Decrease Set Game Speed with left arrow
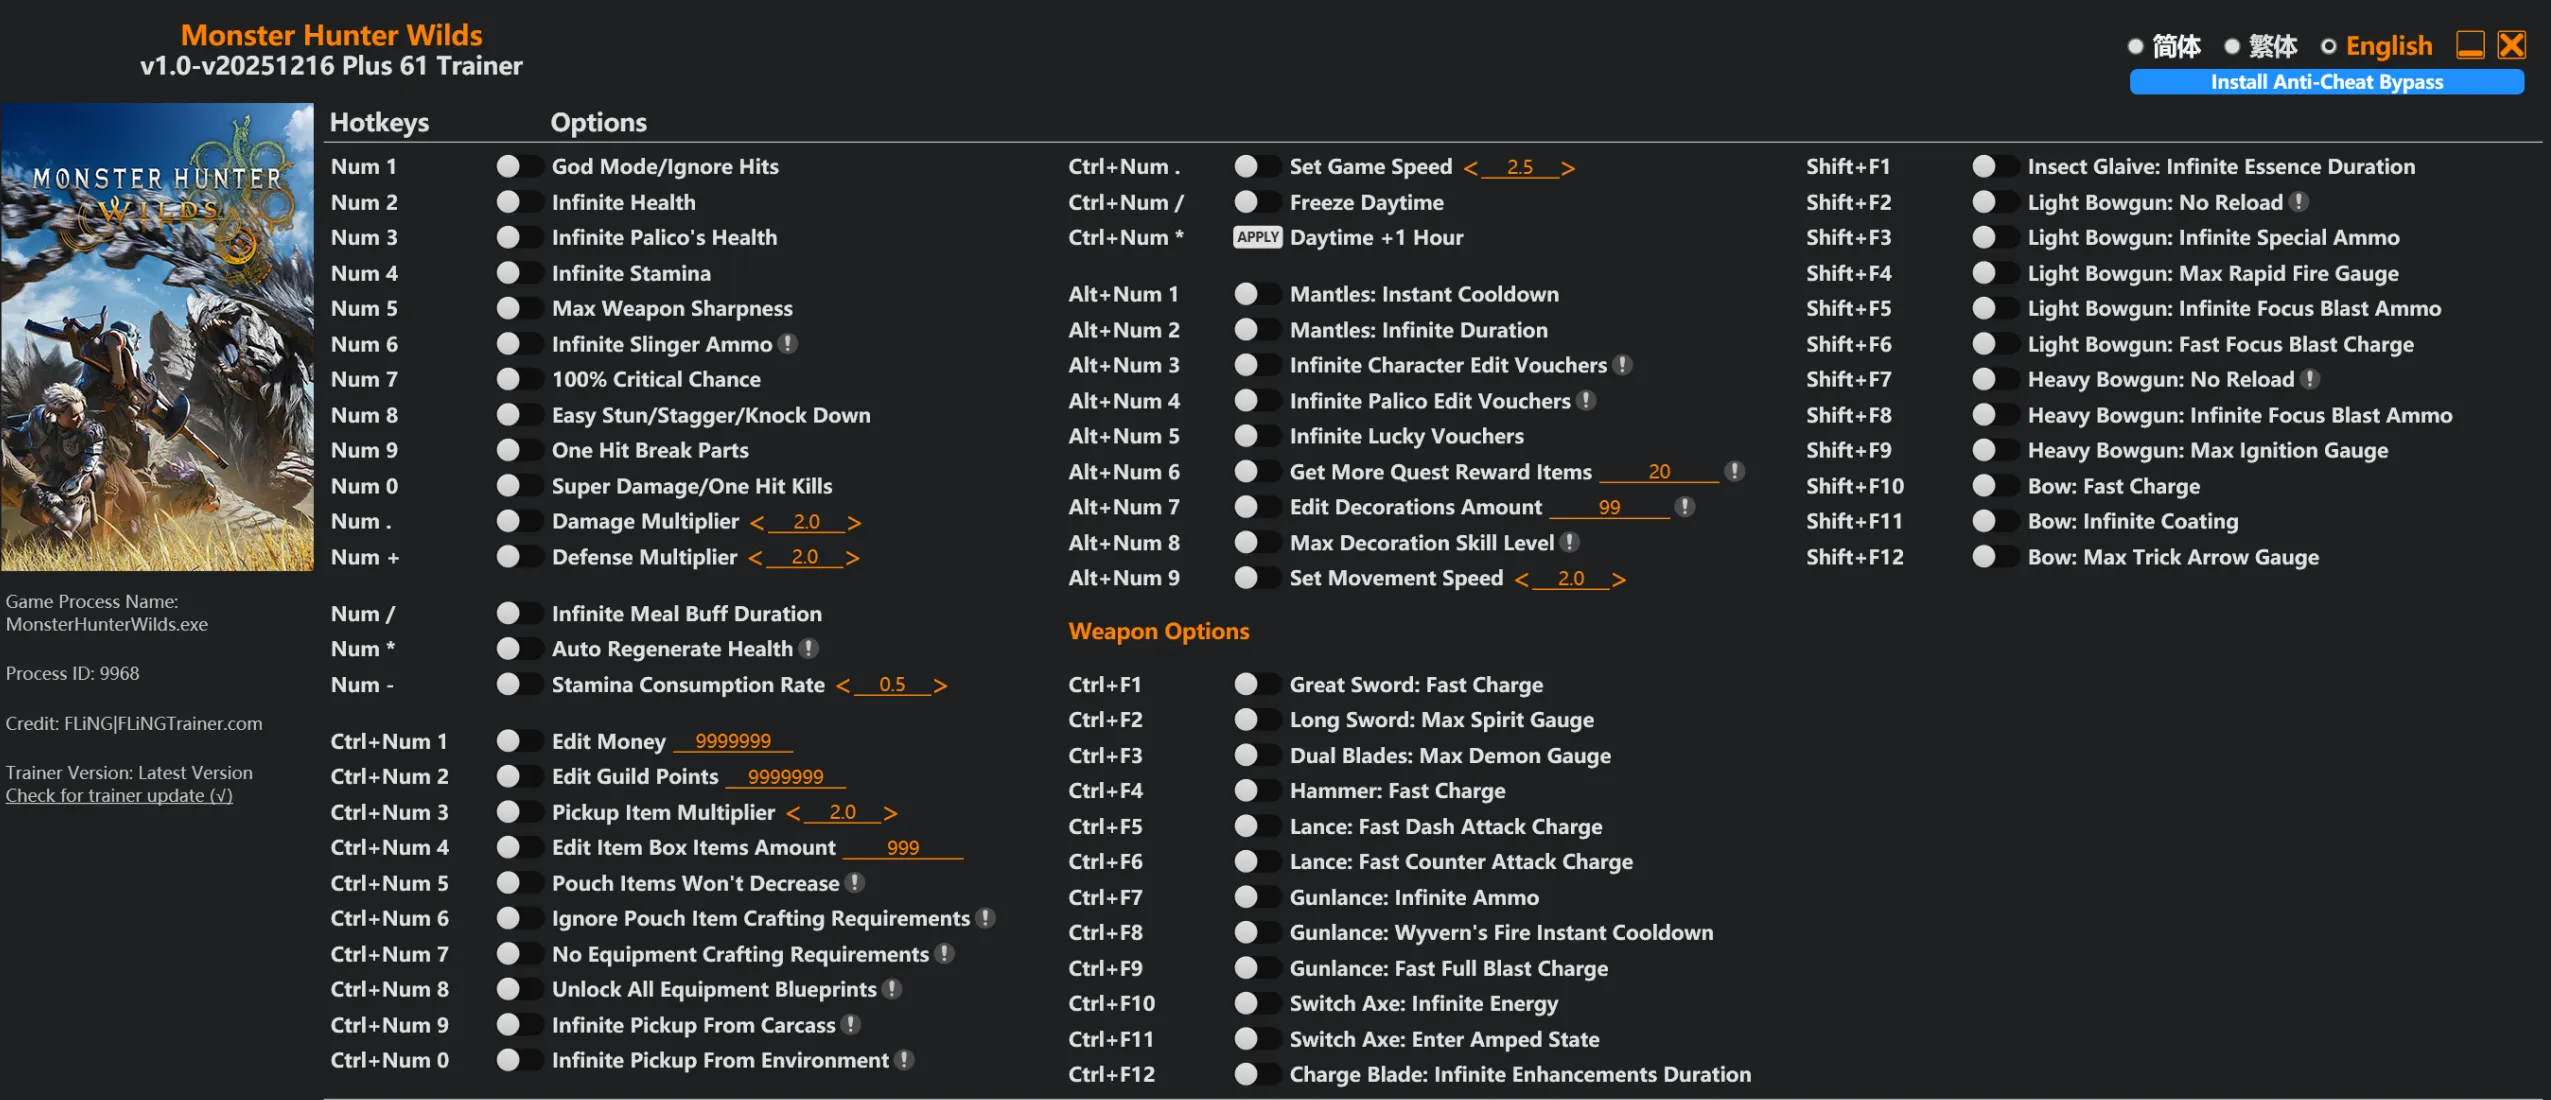The image size is (2551, 1100). coord(1470,168)
